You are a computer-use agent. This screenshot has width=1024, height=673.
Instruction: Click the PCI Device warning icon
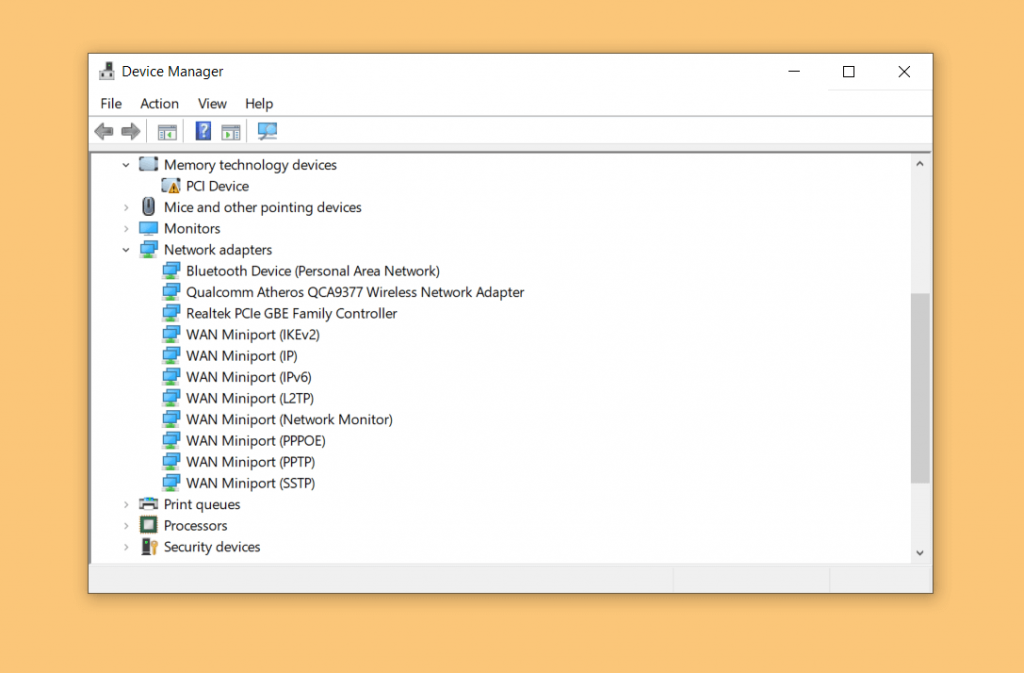click(x=170, y=186)
